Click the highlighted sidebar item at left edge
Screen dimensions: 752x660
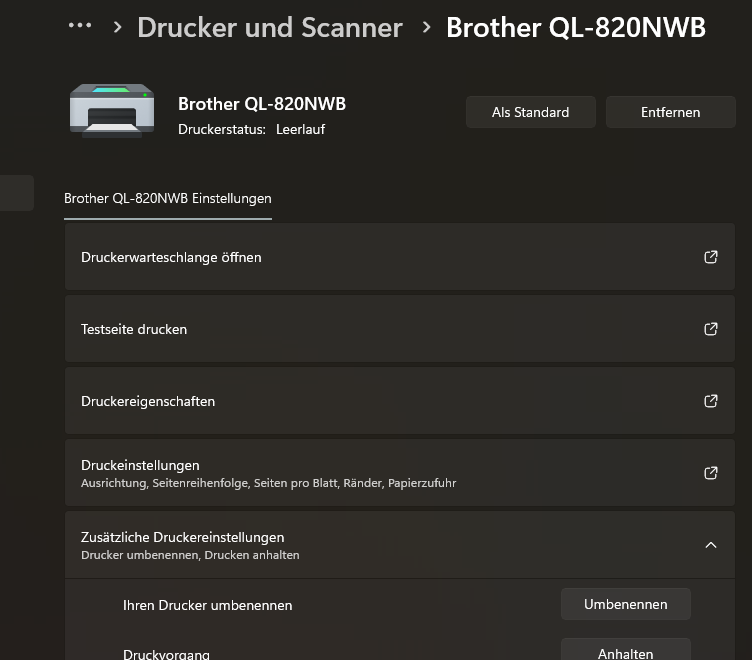[x=16, y=193]
